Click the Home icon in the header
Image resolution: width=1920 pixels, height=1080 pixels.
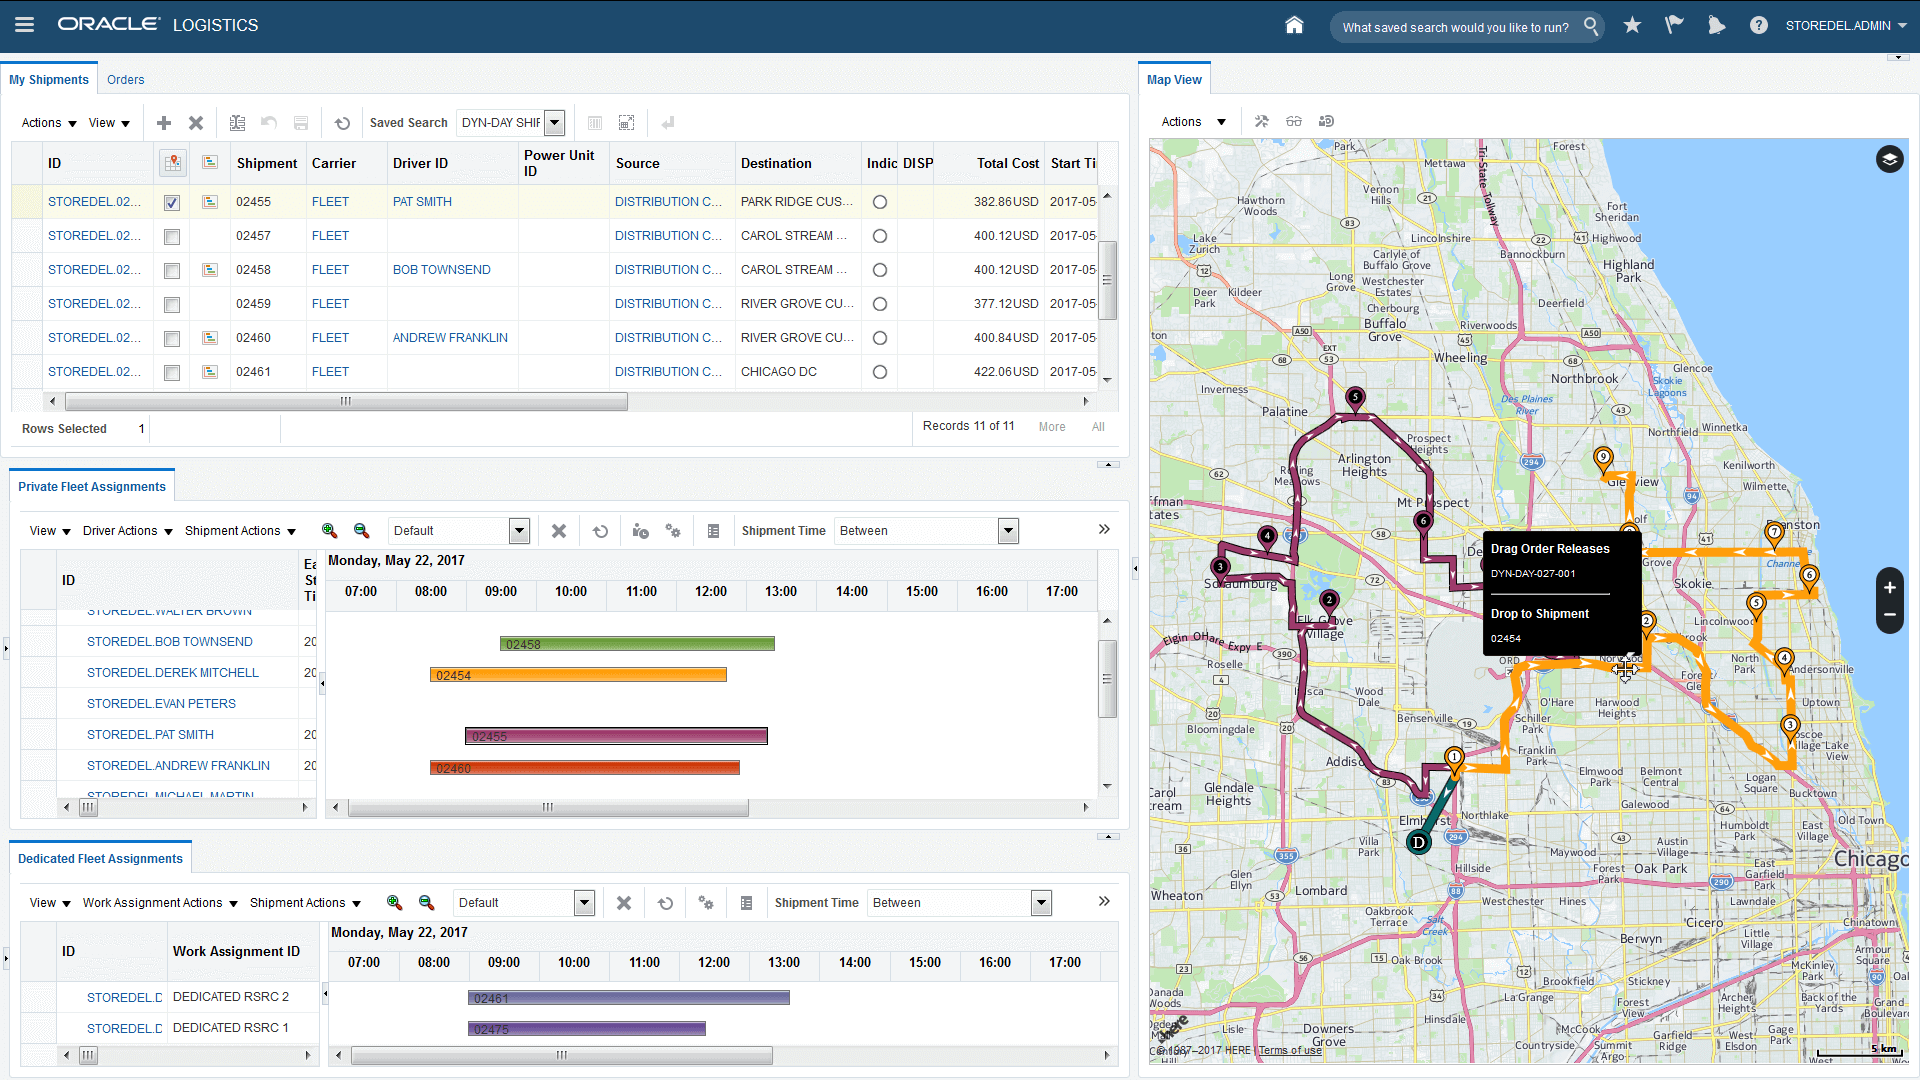click(x=1294, y=25)
